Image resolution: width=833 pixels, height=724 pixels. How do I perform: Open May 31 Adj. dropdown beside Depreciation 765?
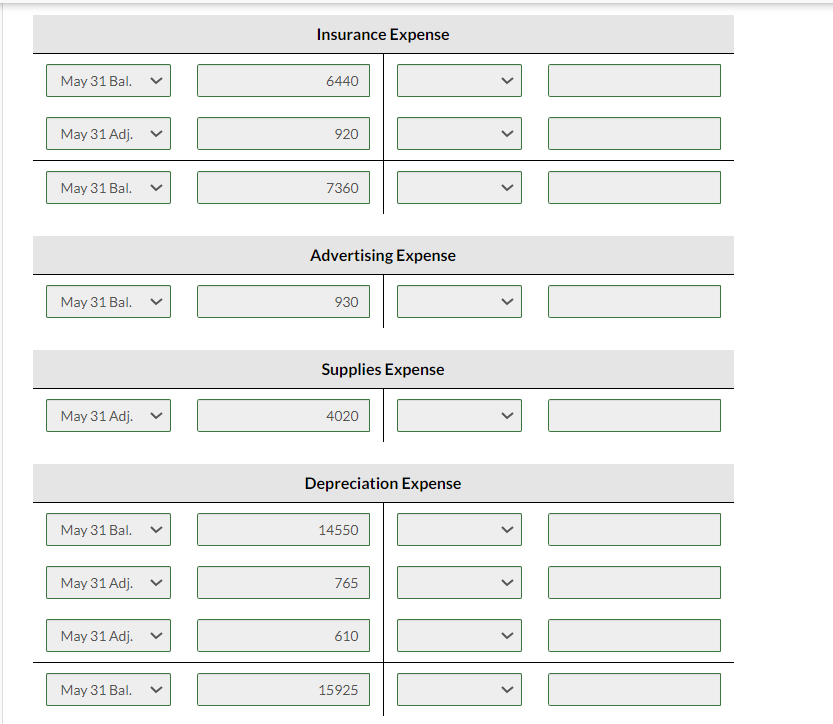tap(108, 583)
